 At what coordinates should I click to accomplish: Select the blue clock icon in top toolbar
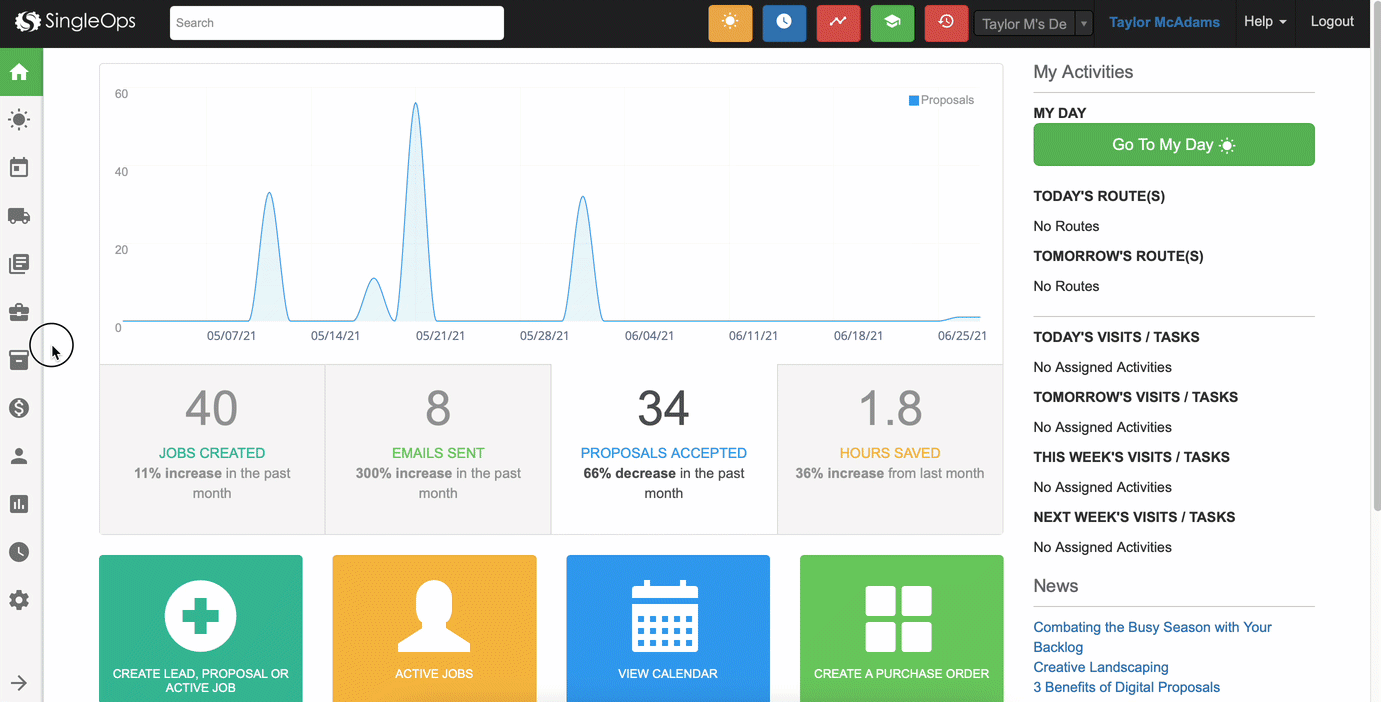[784, 22]
